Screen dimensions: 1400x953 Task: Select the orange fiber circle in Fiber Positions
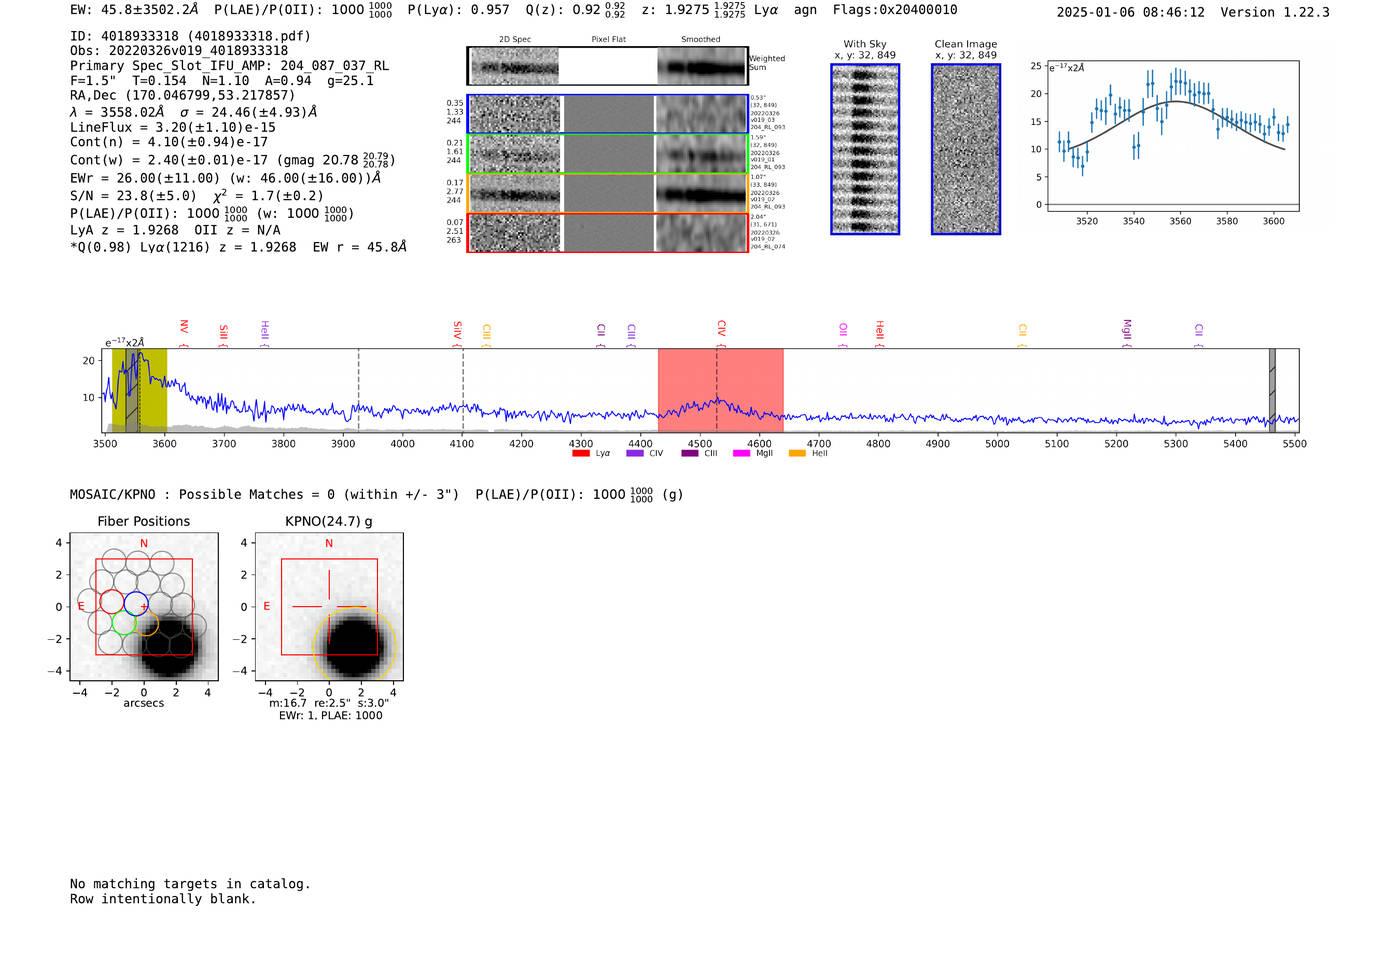[147, 624]
